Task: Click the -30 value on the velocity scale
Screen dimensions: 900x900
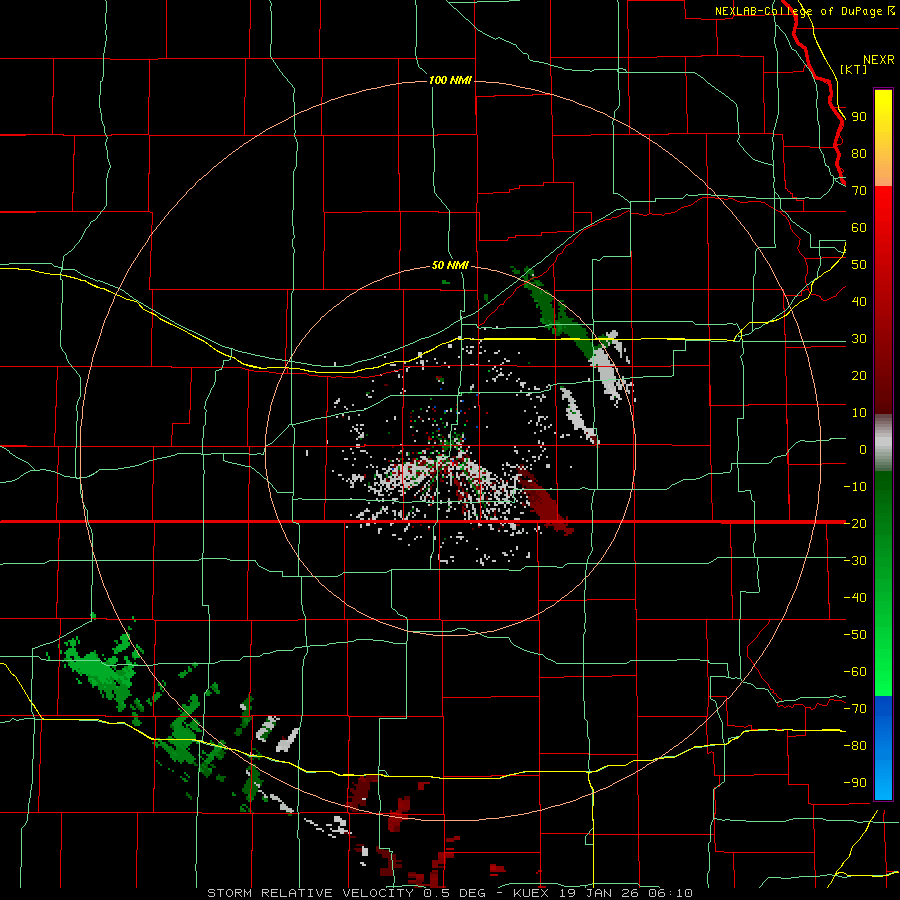Action: 855,561
